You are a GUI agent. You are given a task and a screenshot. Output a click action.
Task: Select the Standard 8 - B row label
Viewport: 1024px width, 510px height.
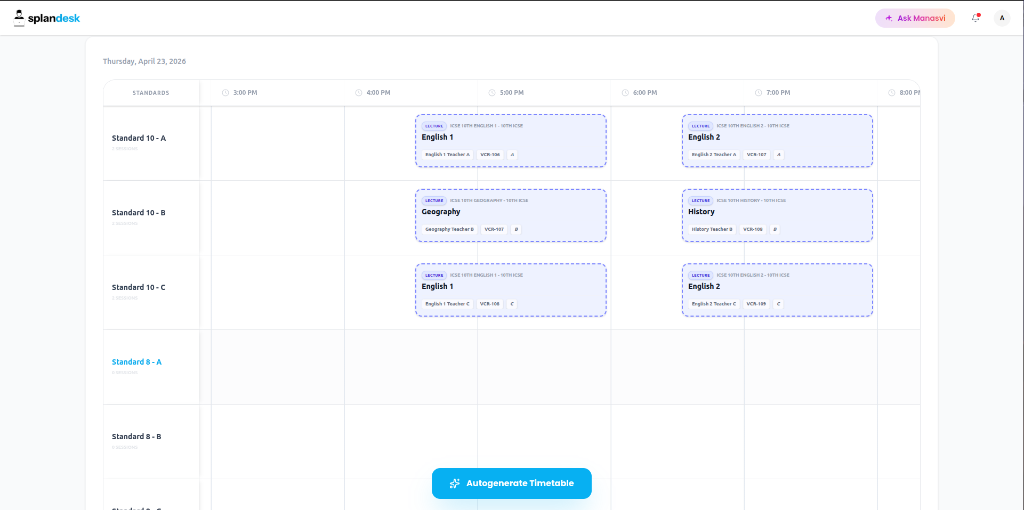pyautogui.click(x=136, y=436)
